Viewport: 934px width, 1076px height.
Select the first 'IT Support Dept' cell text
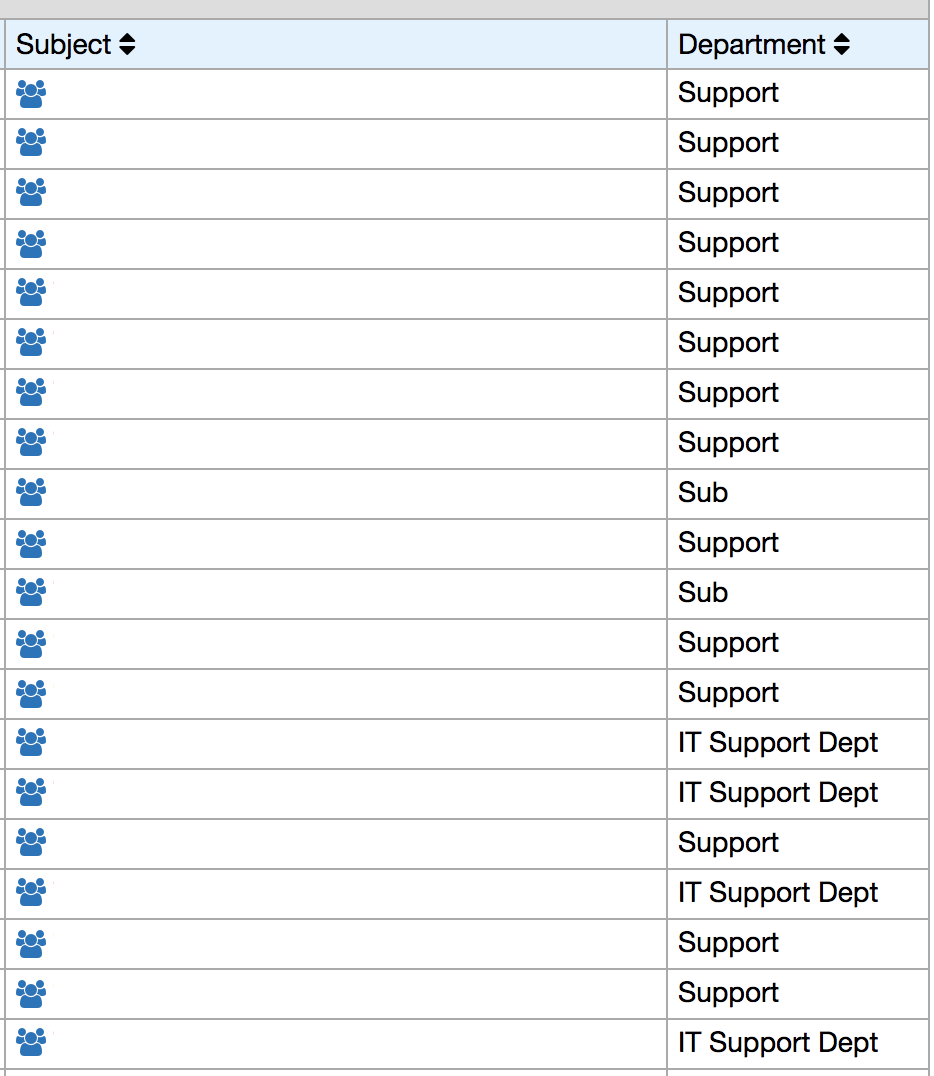coord(778,743)
